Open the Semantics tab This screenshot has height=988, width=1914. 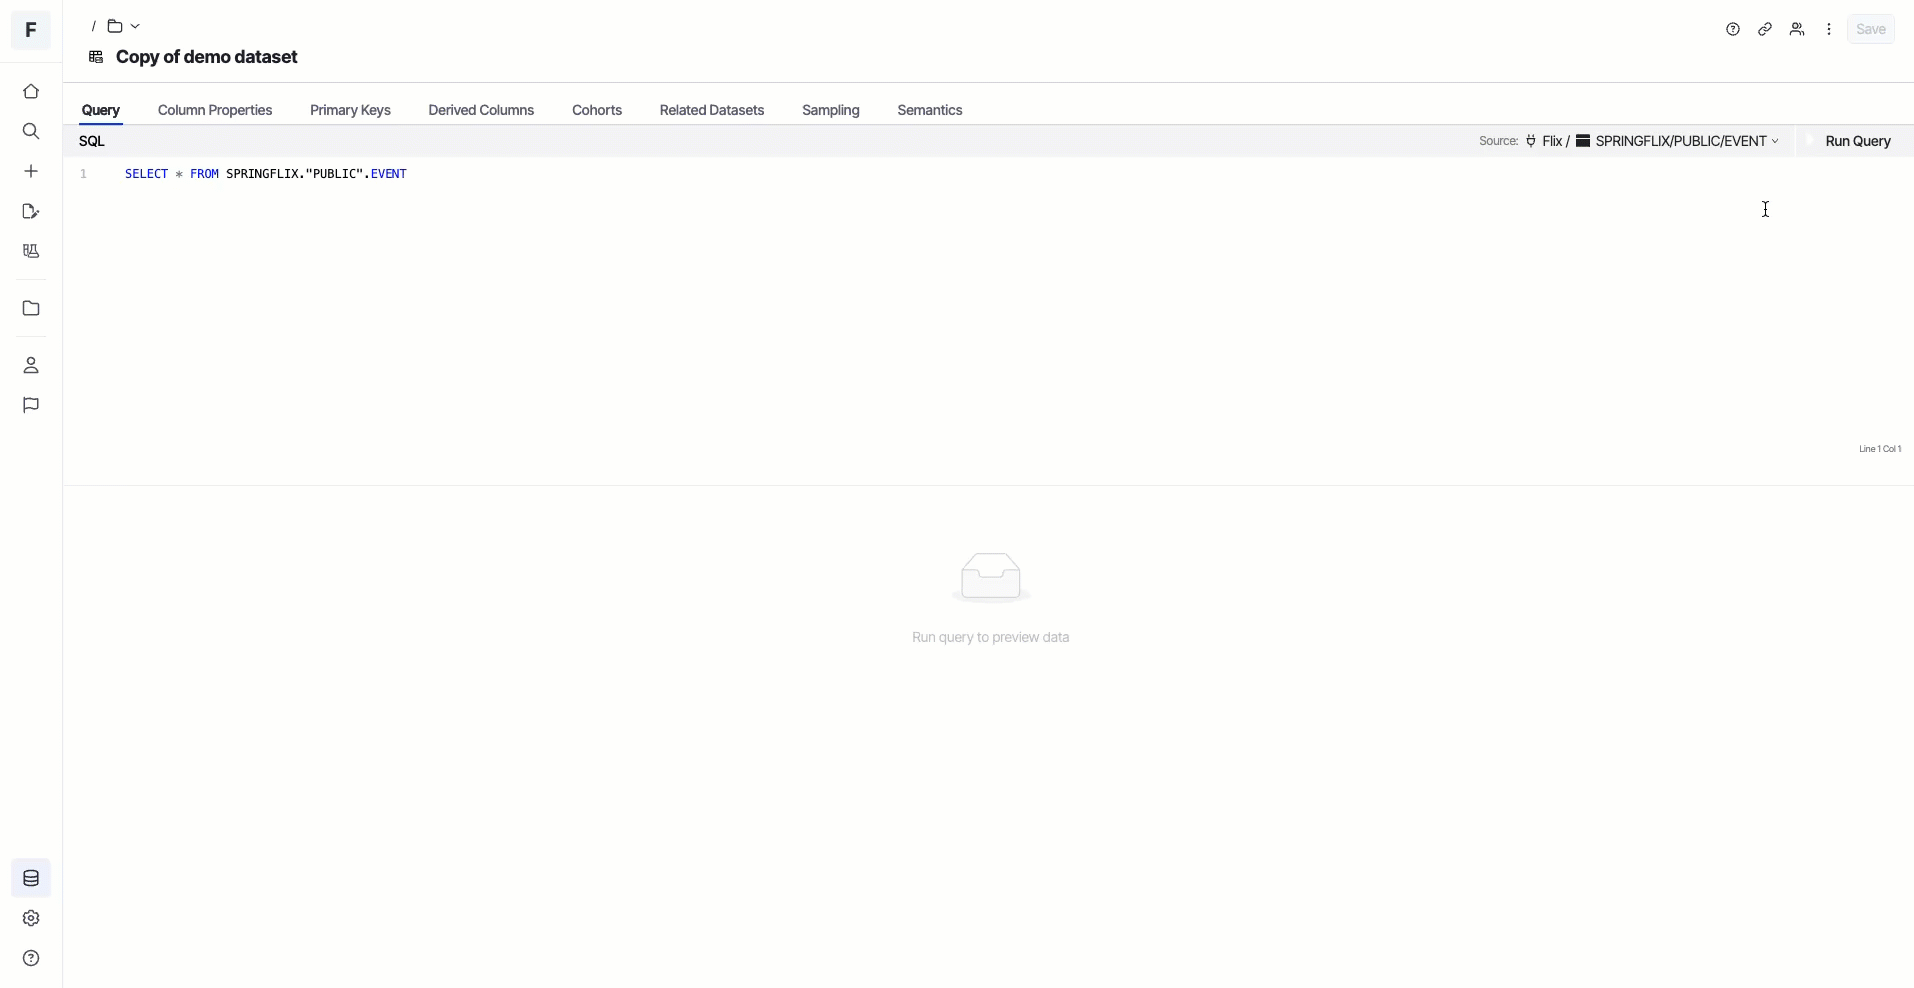tap(930, 110)
